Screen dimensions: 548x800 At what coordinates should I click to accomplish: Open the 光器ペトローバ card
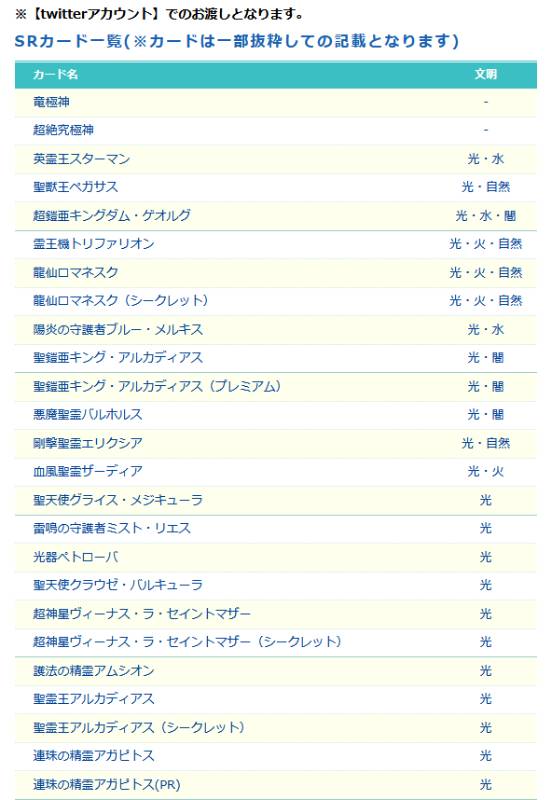(x=76, y=557)
